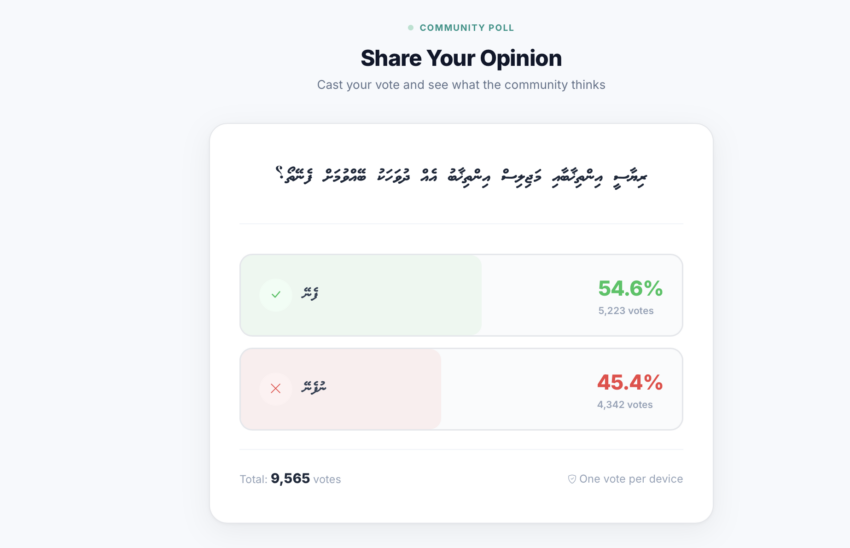
Task: Click the red progress fill of second option
Action: click(380, 412)
